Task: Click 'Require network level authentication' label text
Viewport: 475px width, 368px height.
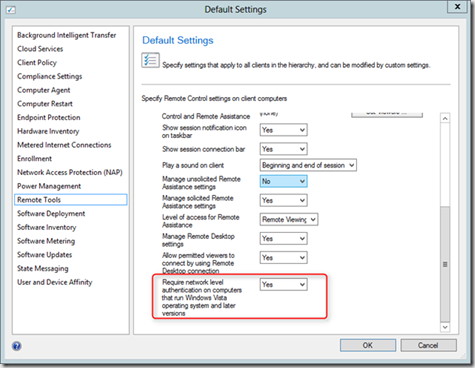Action: point(202,298)
